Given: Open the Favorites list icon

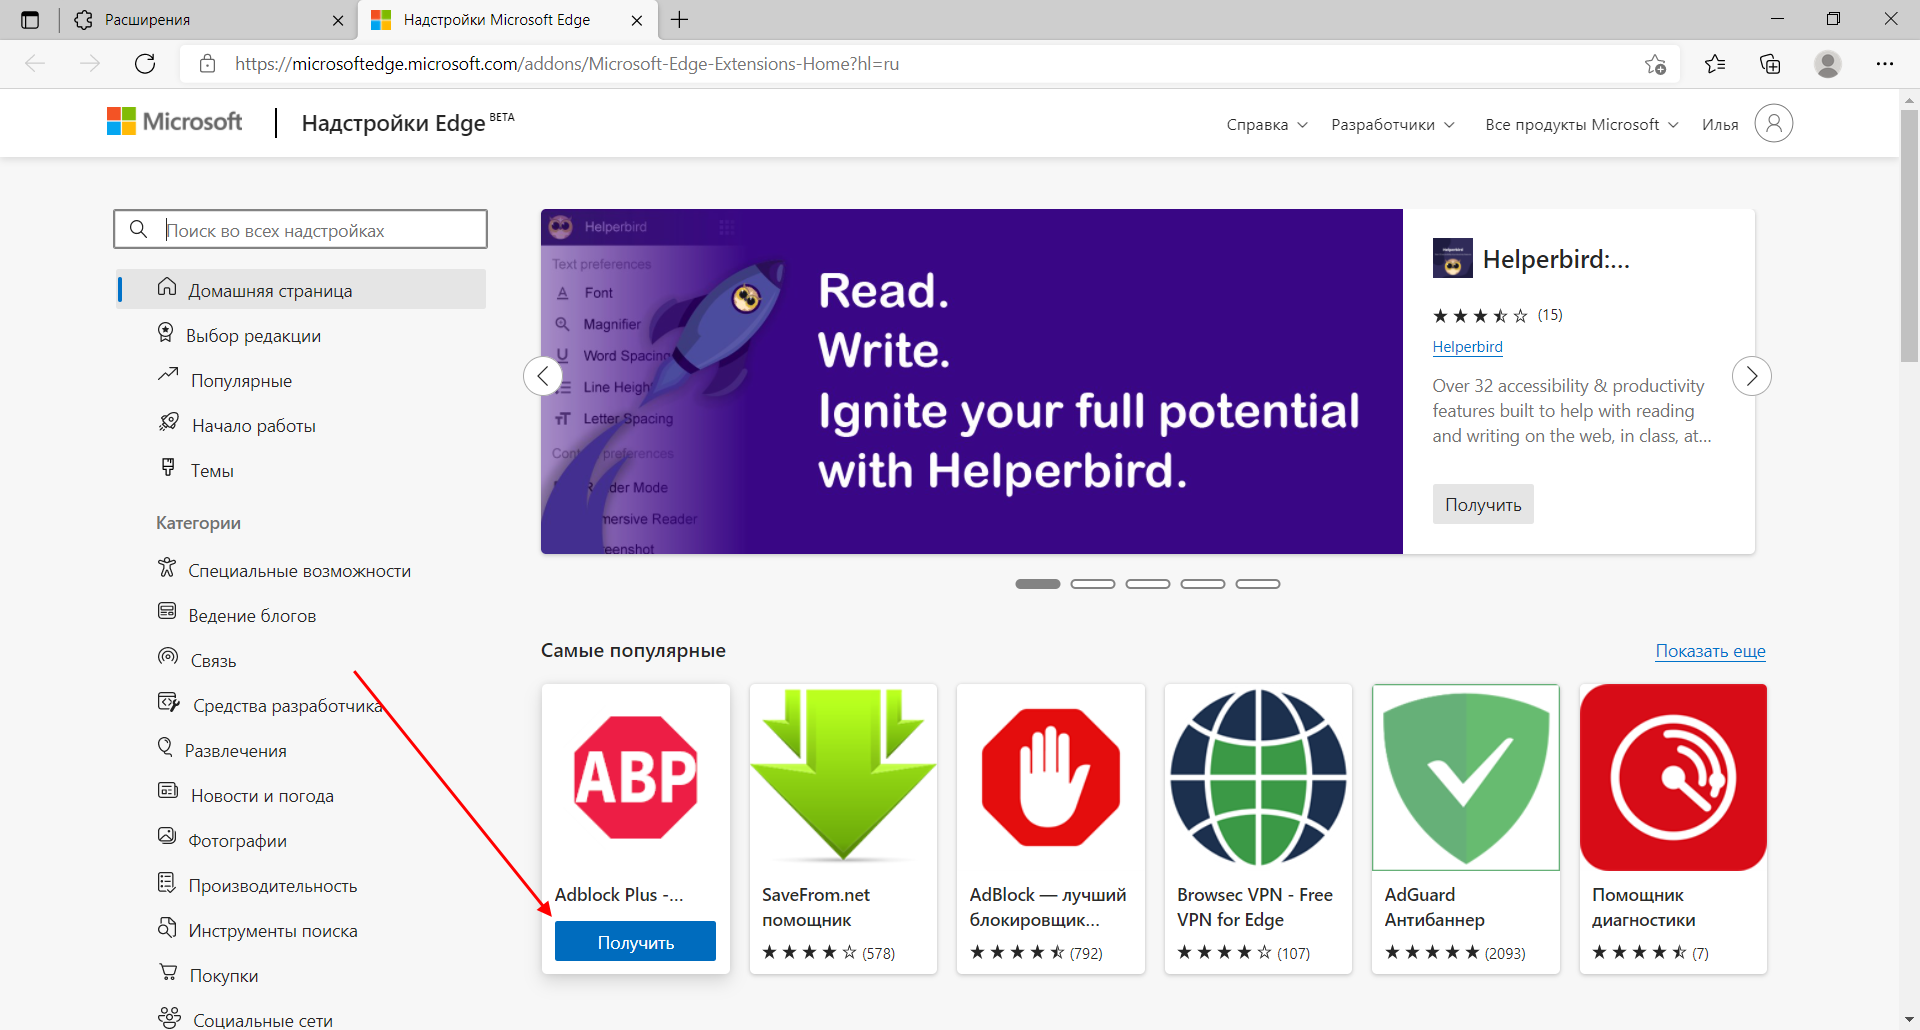Looking at the screenshot, I should click(1715, 64).
